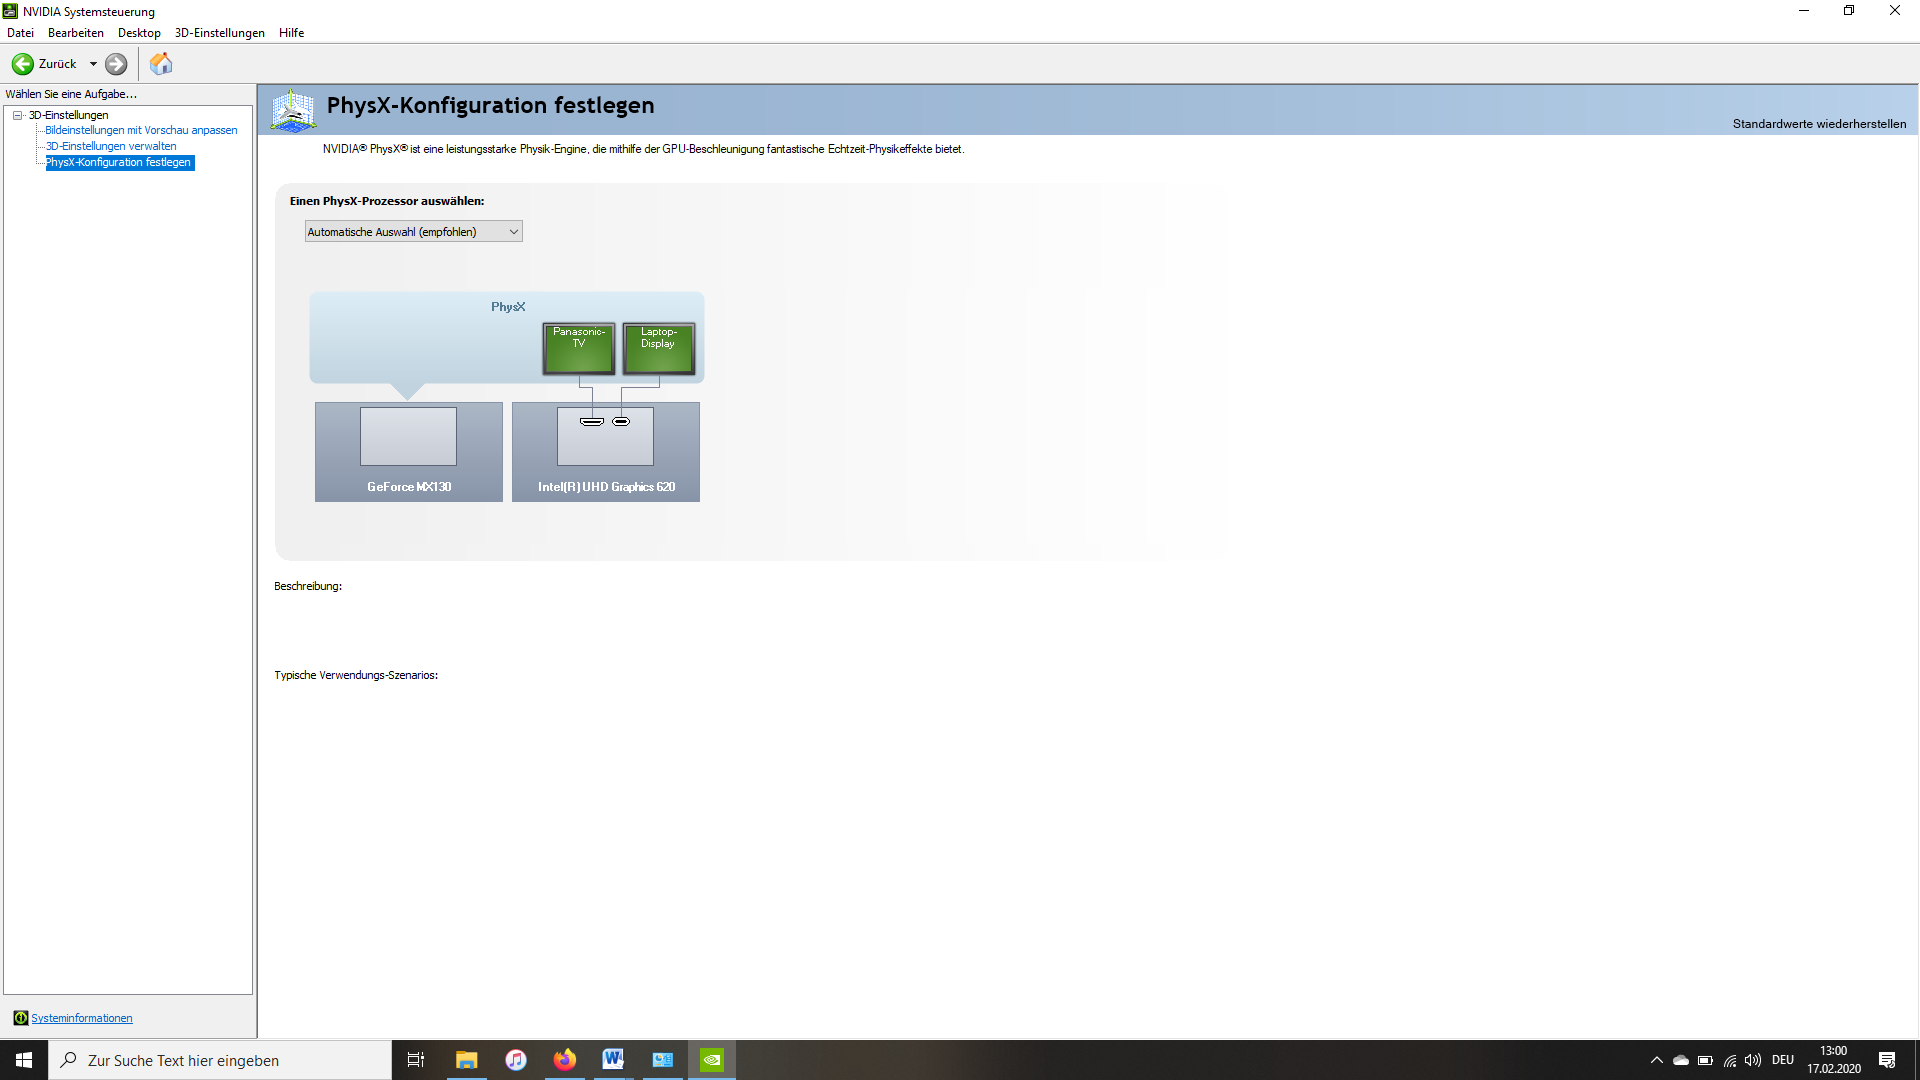Viewport: 1920px width, 1080px height.
Task: Click the forward navigation arrow icon
Action: pos(116,64)
